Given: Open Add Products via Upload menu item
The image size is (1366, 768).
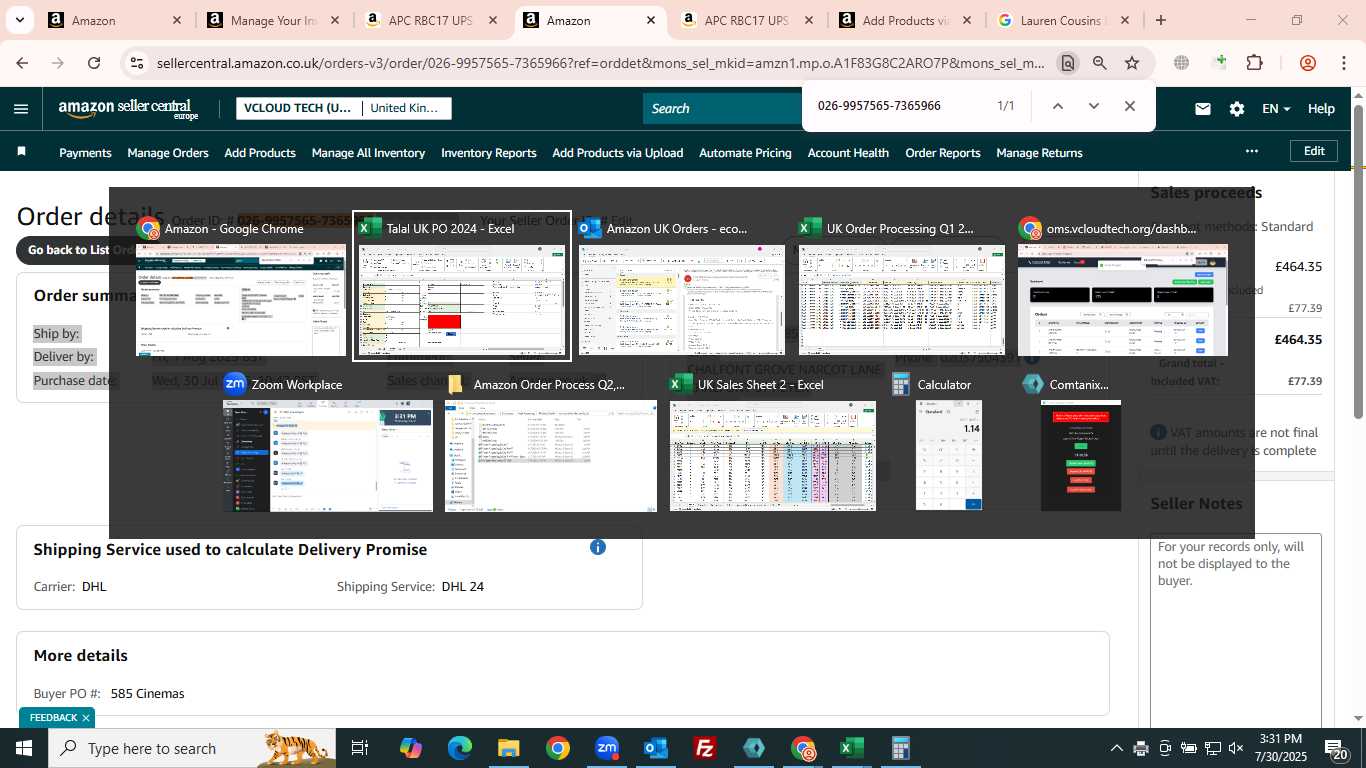Looking at the screenshot, I should 618,153.
